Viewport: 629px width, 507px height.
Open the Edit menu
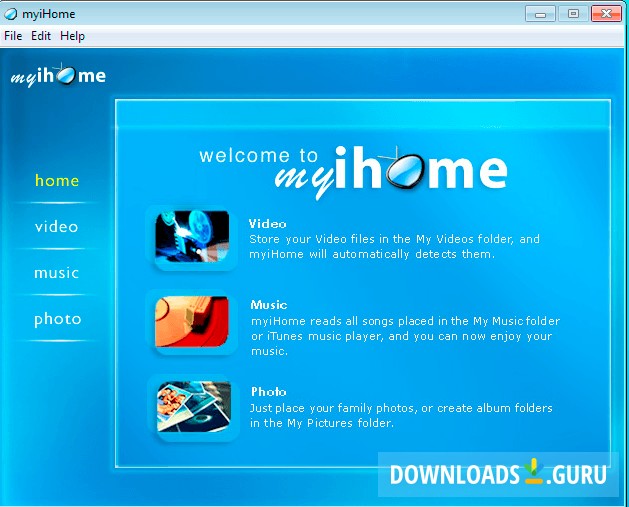[41, 36]
